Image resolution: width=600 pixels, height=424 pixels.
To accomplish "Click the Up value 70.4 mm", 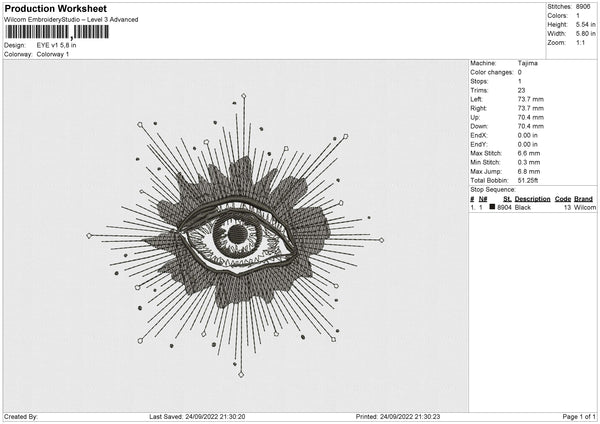I will click(x=530, y=117).
